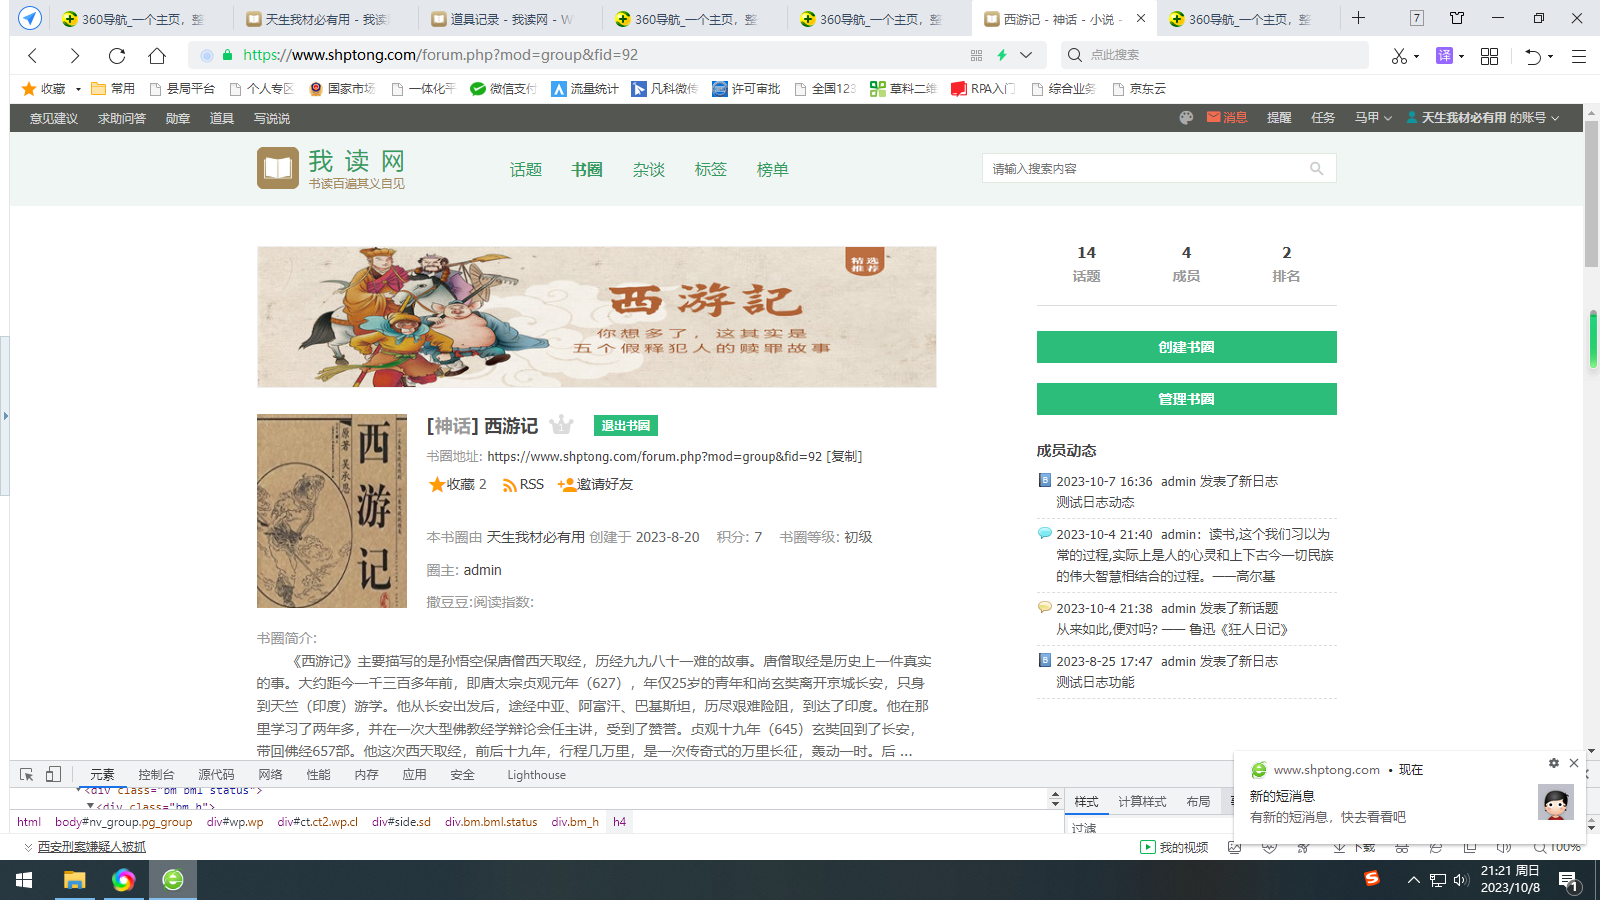Expand the 马甲 dropdown menu
Screen dimensions: 1600x900
(1373, 118)
